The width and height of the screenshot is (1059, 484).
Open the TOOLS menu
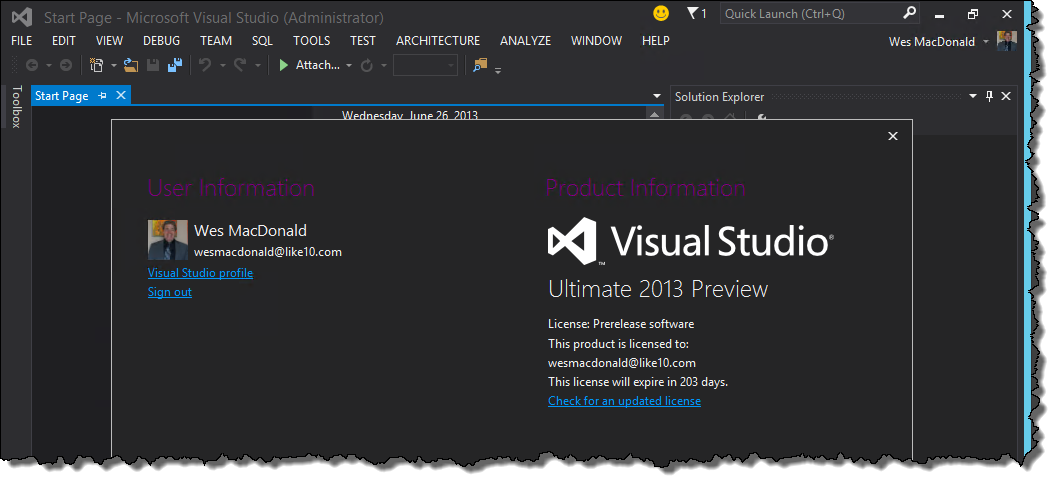(x=311, y=41)
